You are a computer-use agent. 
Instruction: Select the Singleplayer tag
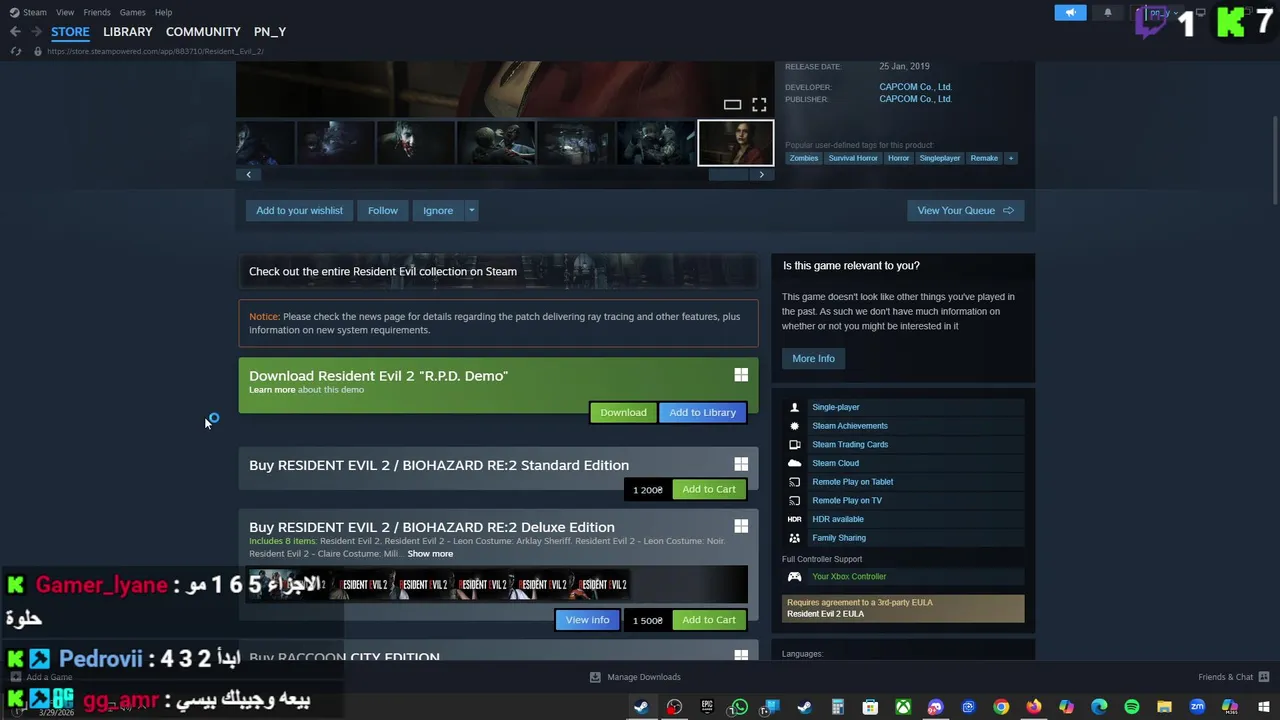tap(939, 158)
